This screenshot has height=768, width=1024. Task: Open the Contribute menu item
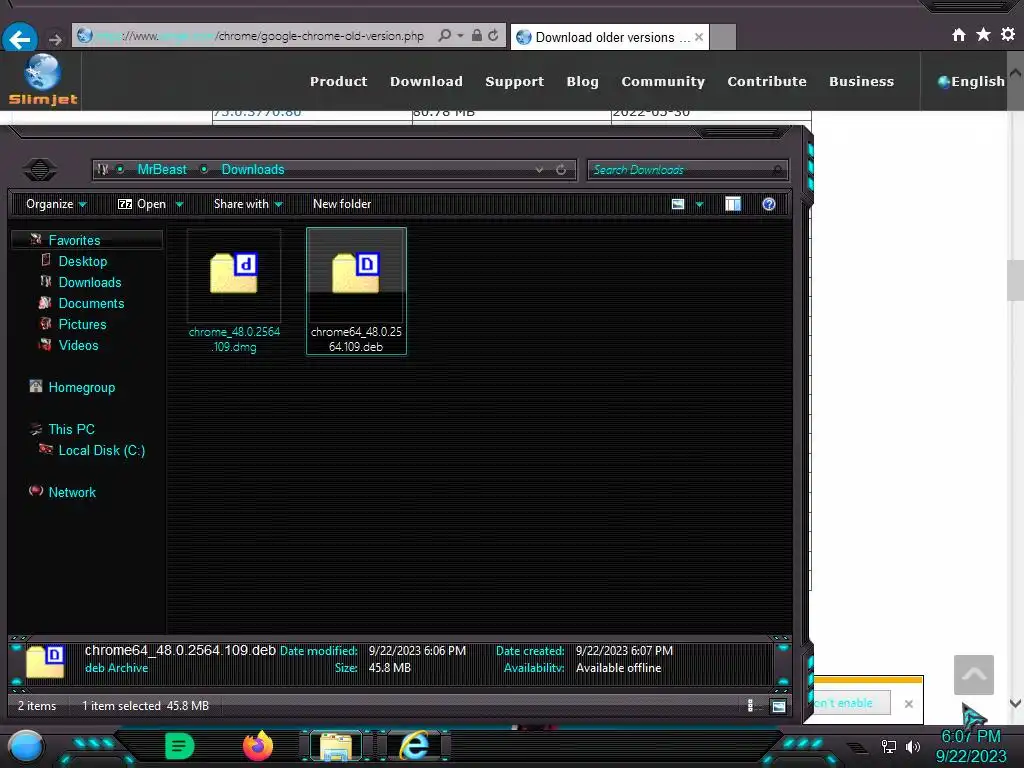pyautogui.click(x=767, y=82)
